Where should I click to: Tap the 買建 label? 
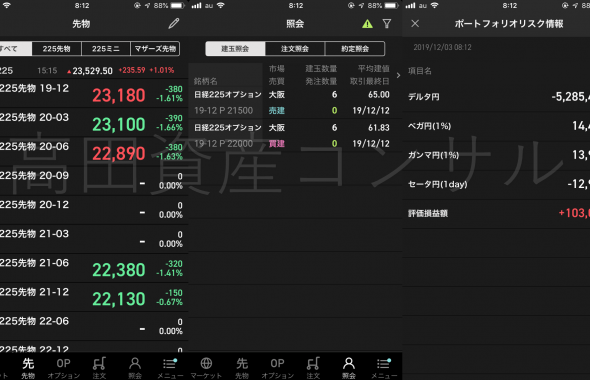pyautogui.click(x=277, y=144)
